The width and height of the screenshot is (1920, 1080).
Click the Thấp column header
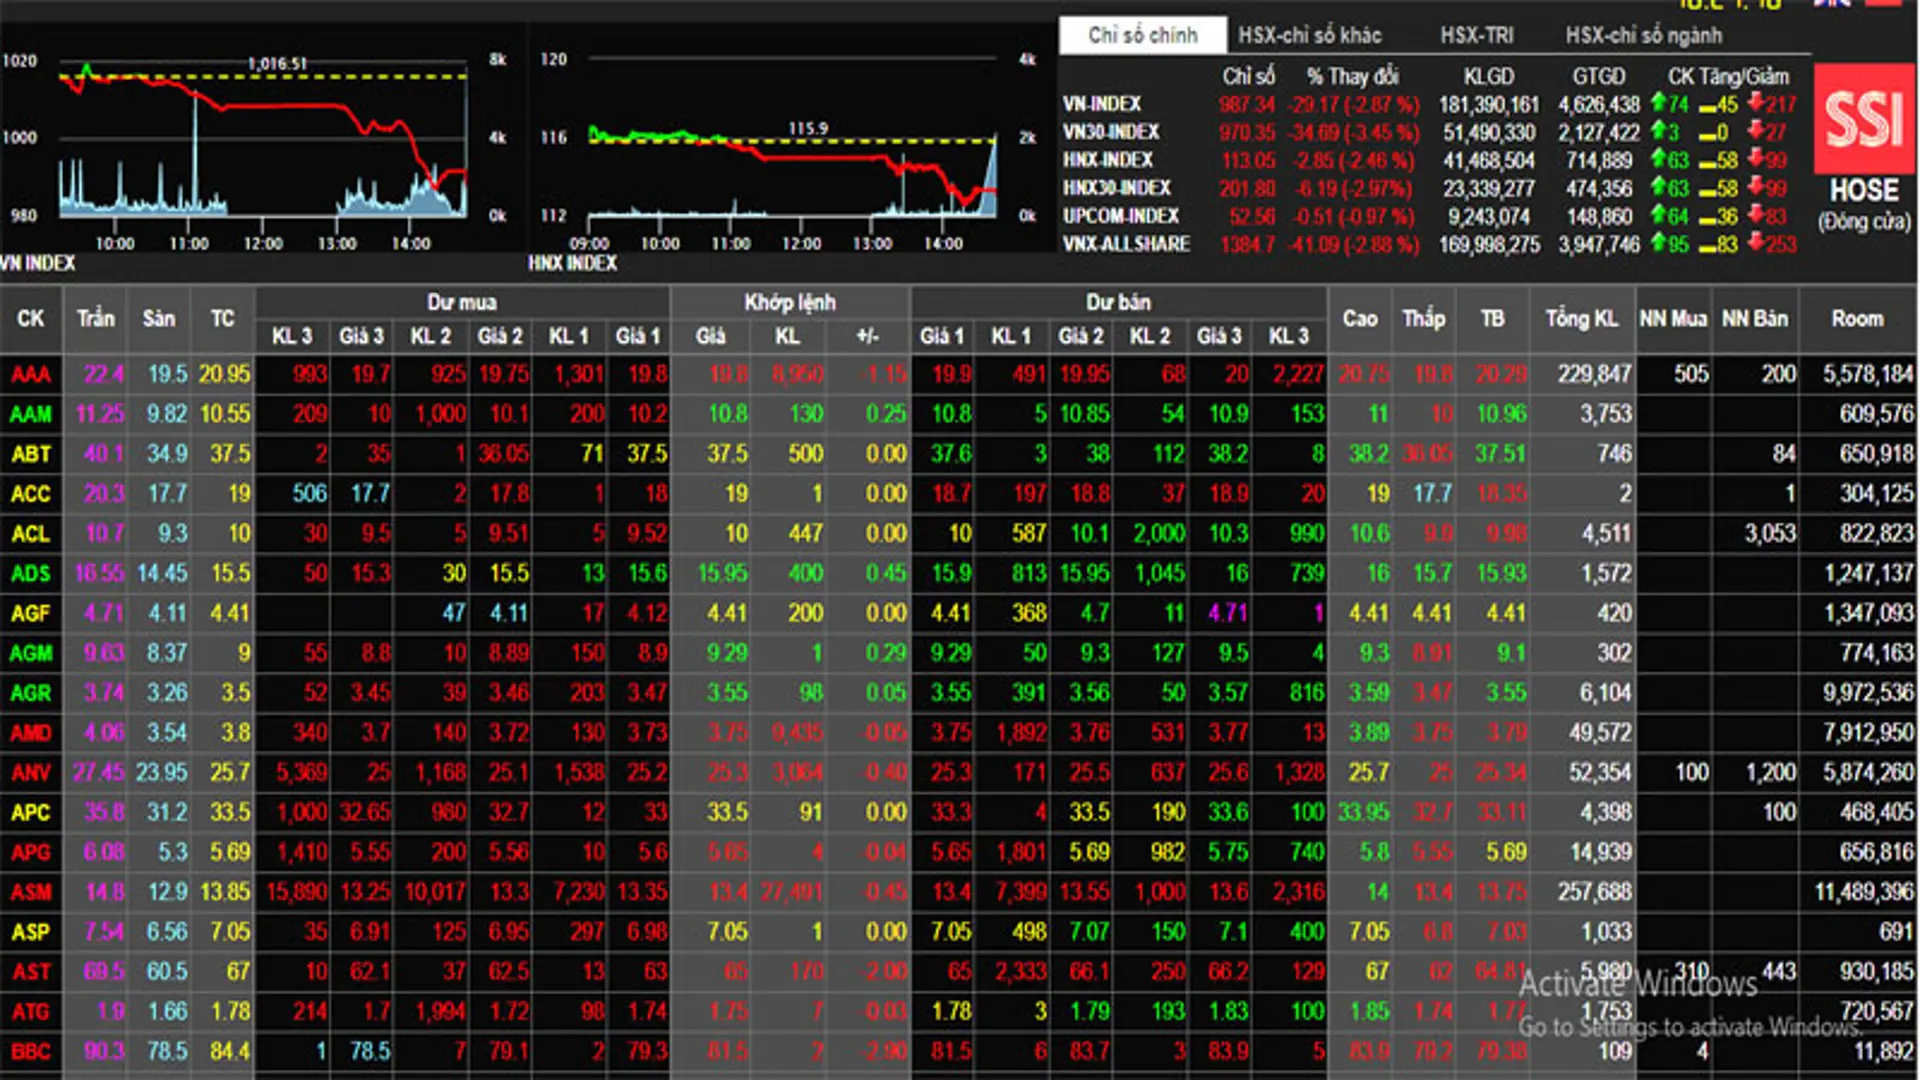pos(1424,319)
